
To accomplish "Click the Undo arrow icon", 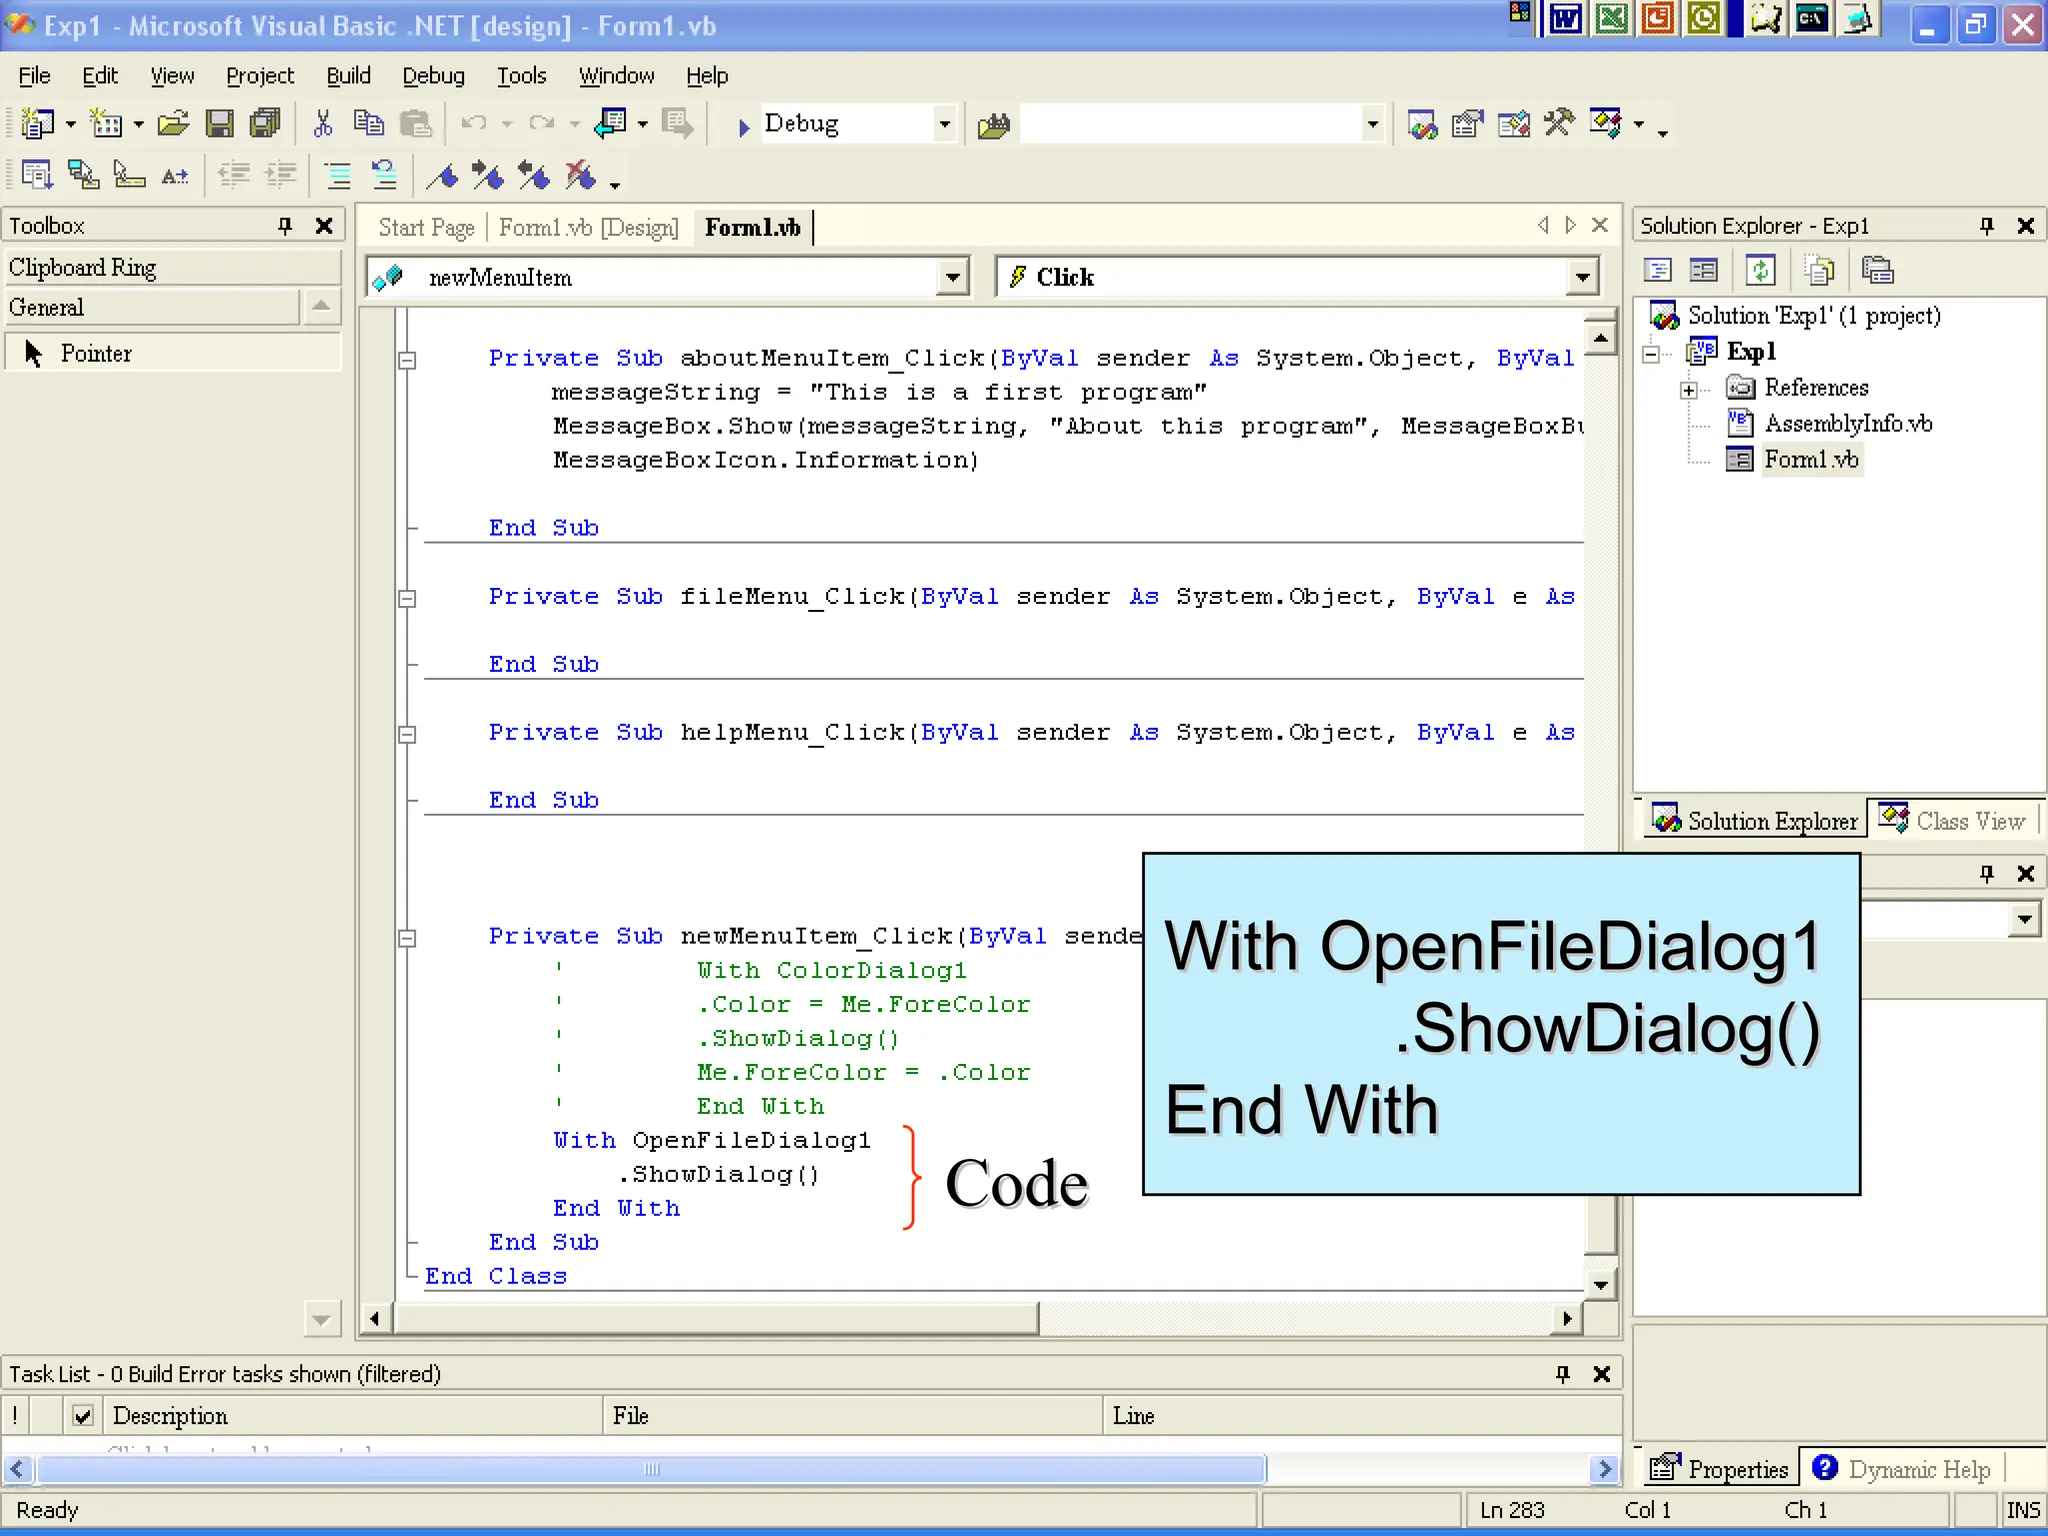I will point(473,124).
